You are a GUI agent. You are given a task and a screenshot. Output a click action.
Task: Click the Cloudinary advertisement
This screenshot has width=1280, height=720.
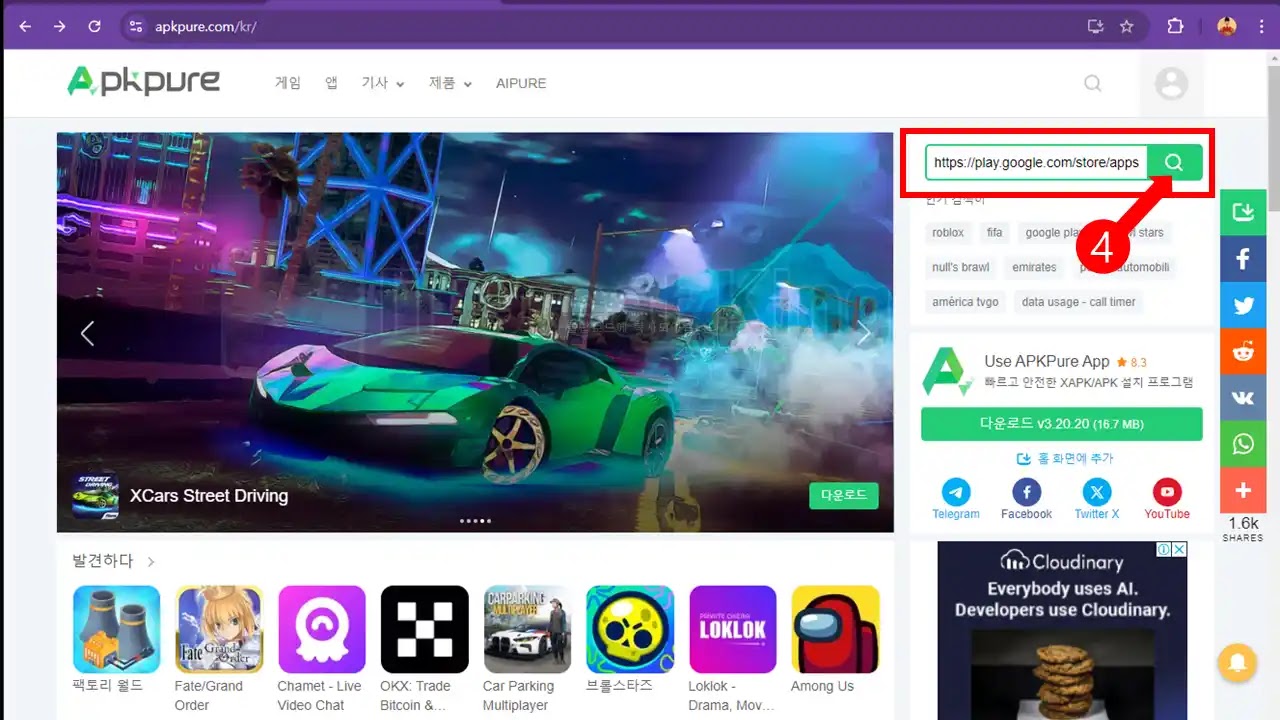(x=1062, y=630)
